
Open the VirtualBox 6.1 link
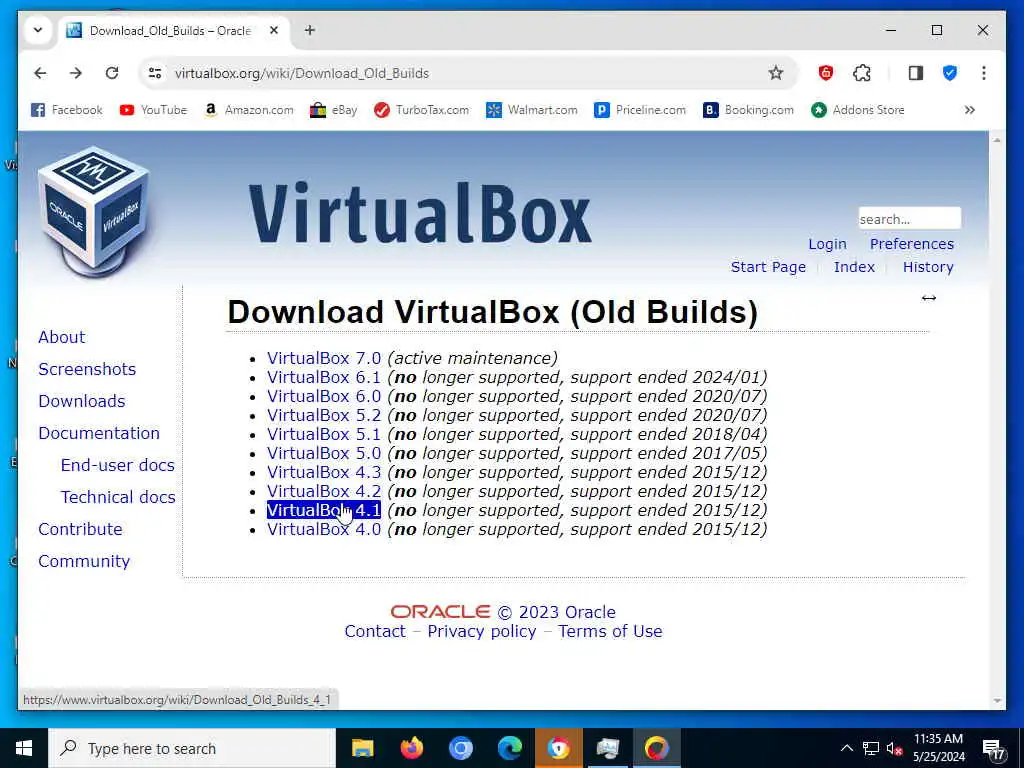pos(324,377)
